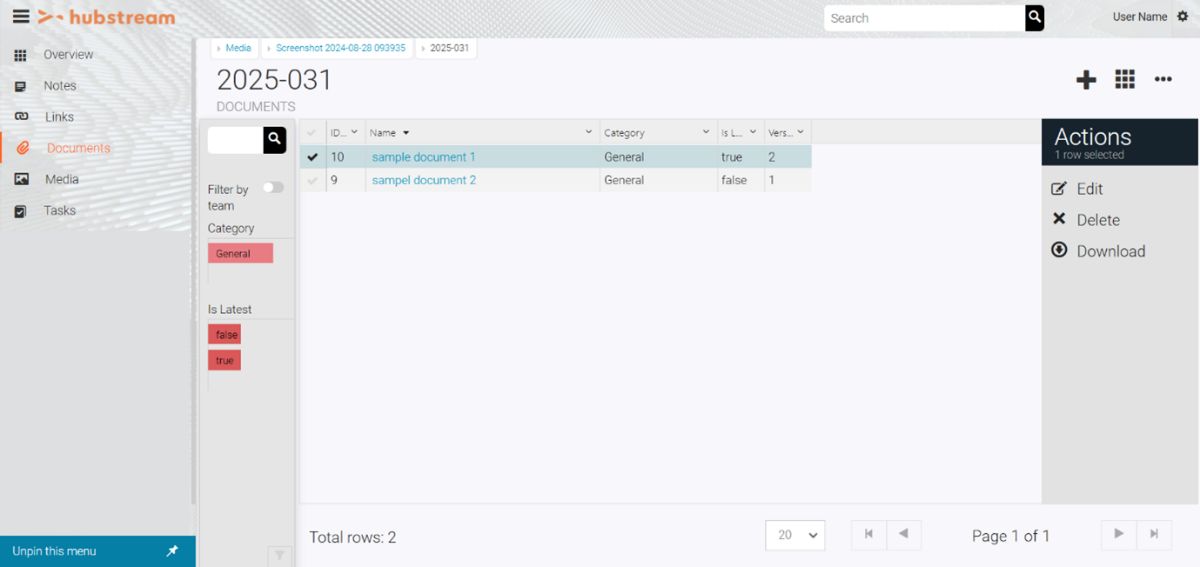This screenshot has height=567, width=1200.
Task: Expand the Name column header dropdown arrow
Action: 589,132
